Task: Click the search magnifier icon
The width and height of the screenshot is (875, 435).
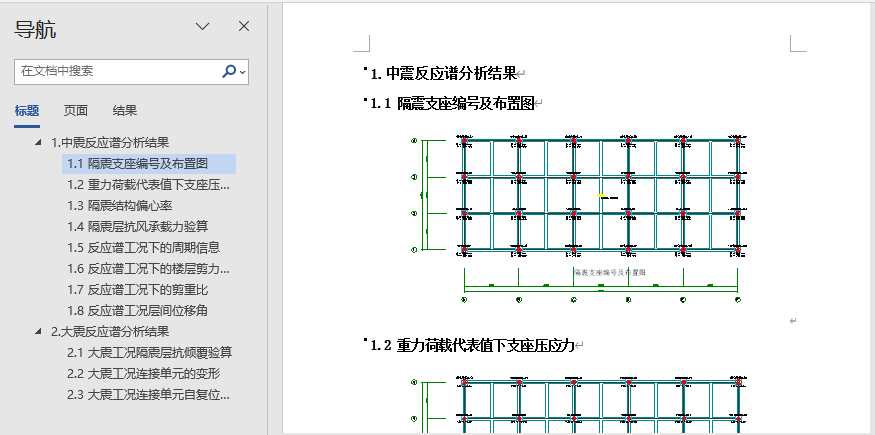Action: point(229,71)
